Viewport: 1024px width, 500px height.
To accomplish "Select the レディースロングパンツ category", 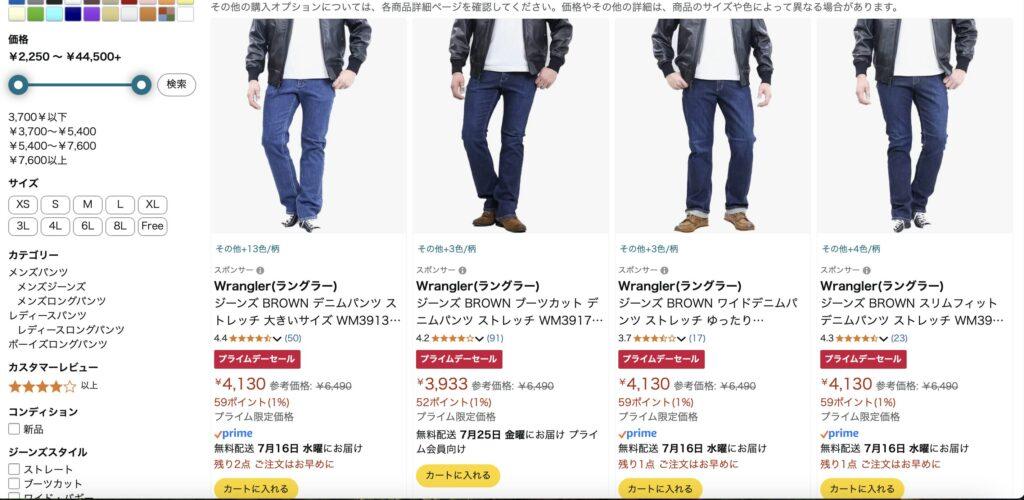I will point(71,330).
